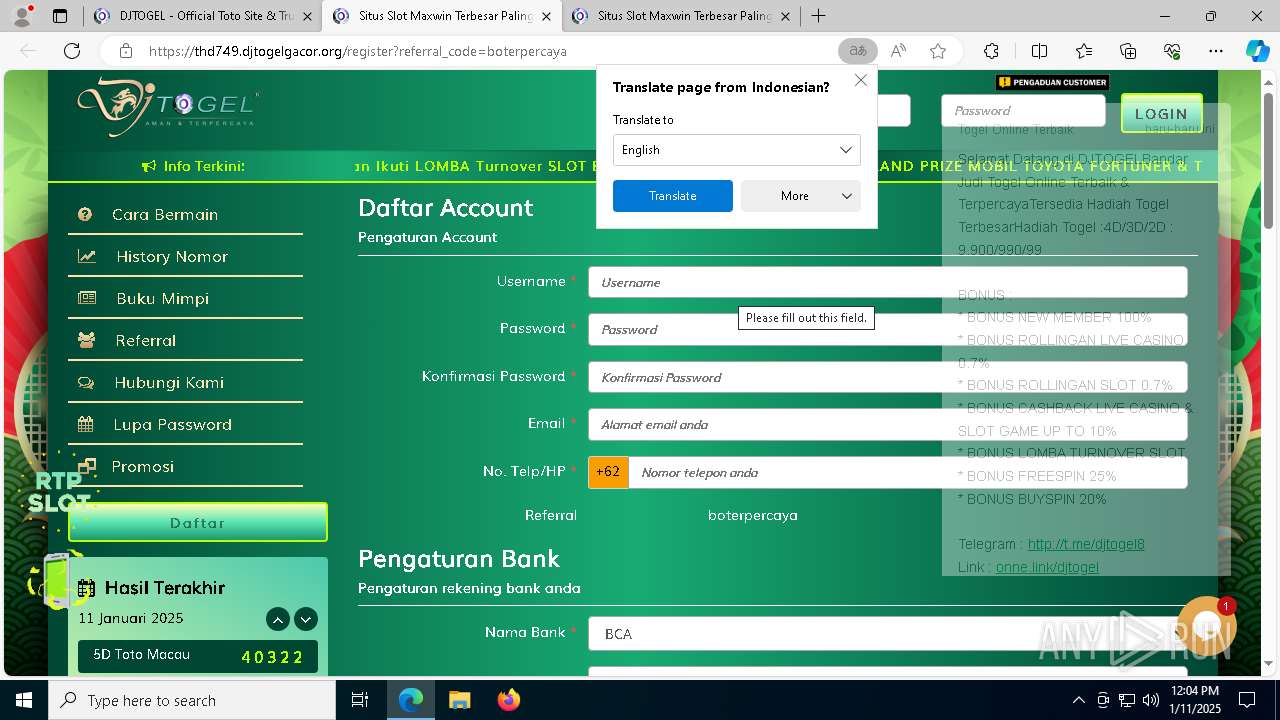
Task: Open the notification center icon
Action: (x=1247, y=700)
